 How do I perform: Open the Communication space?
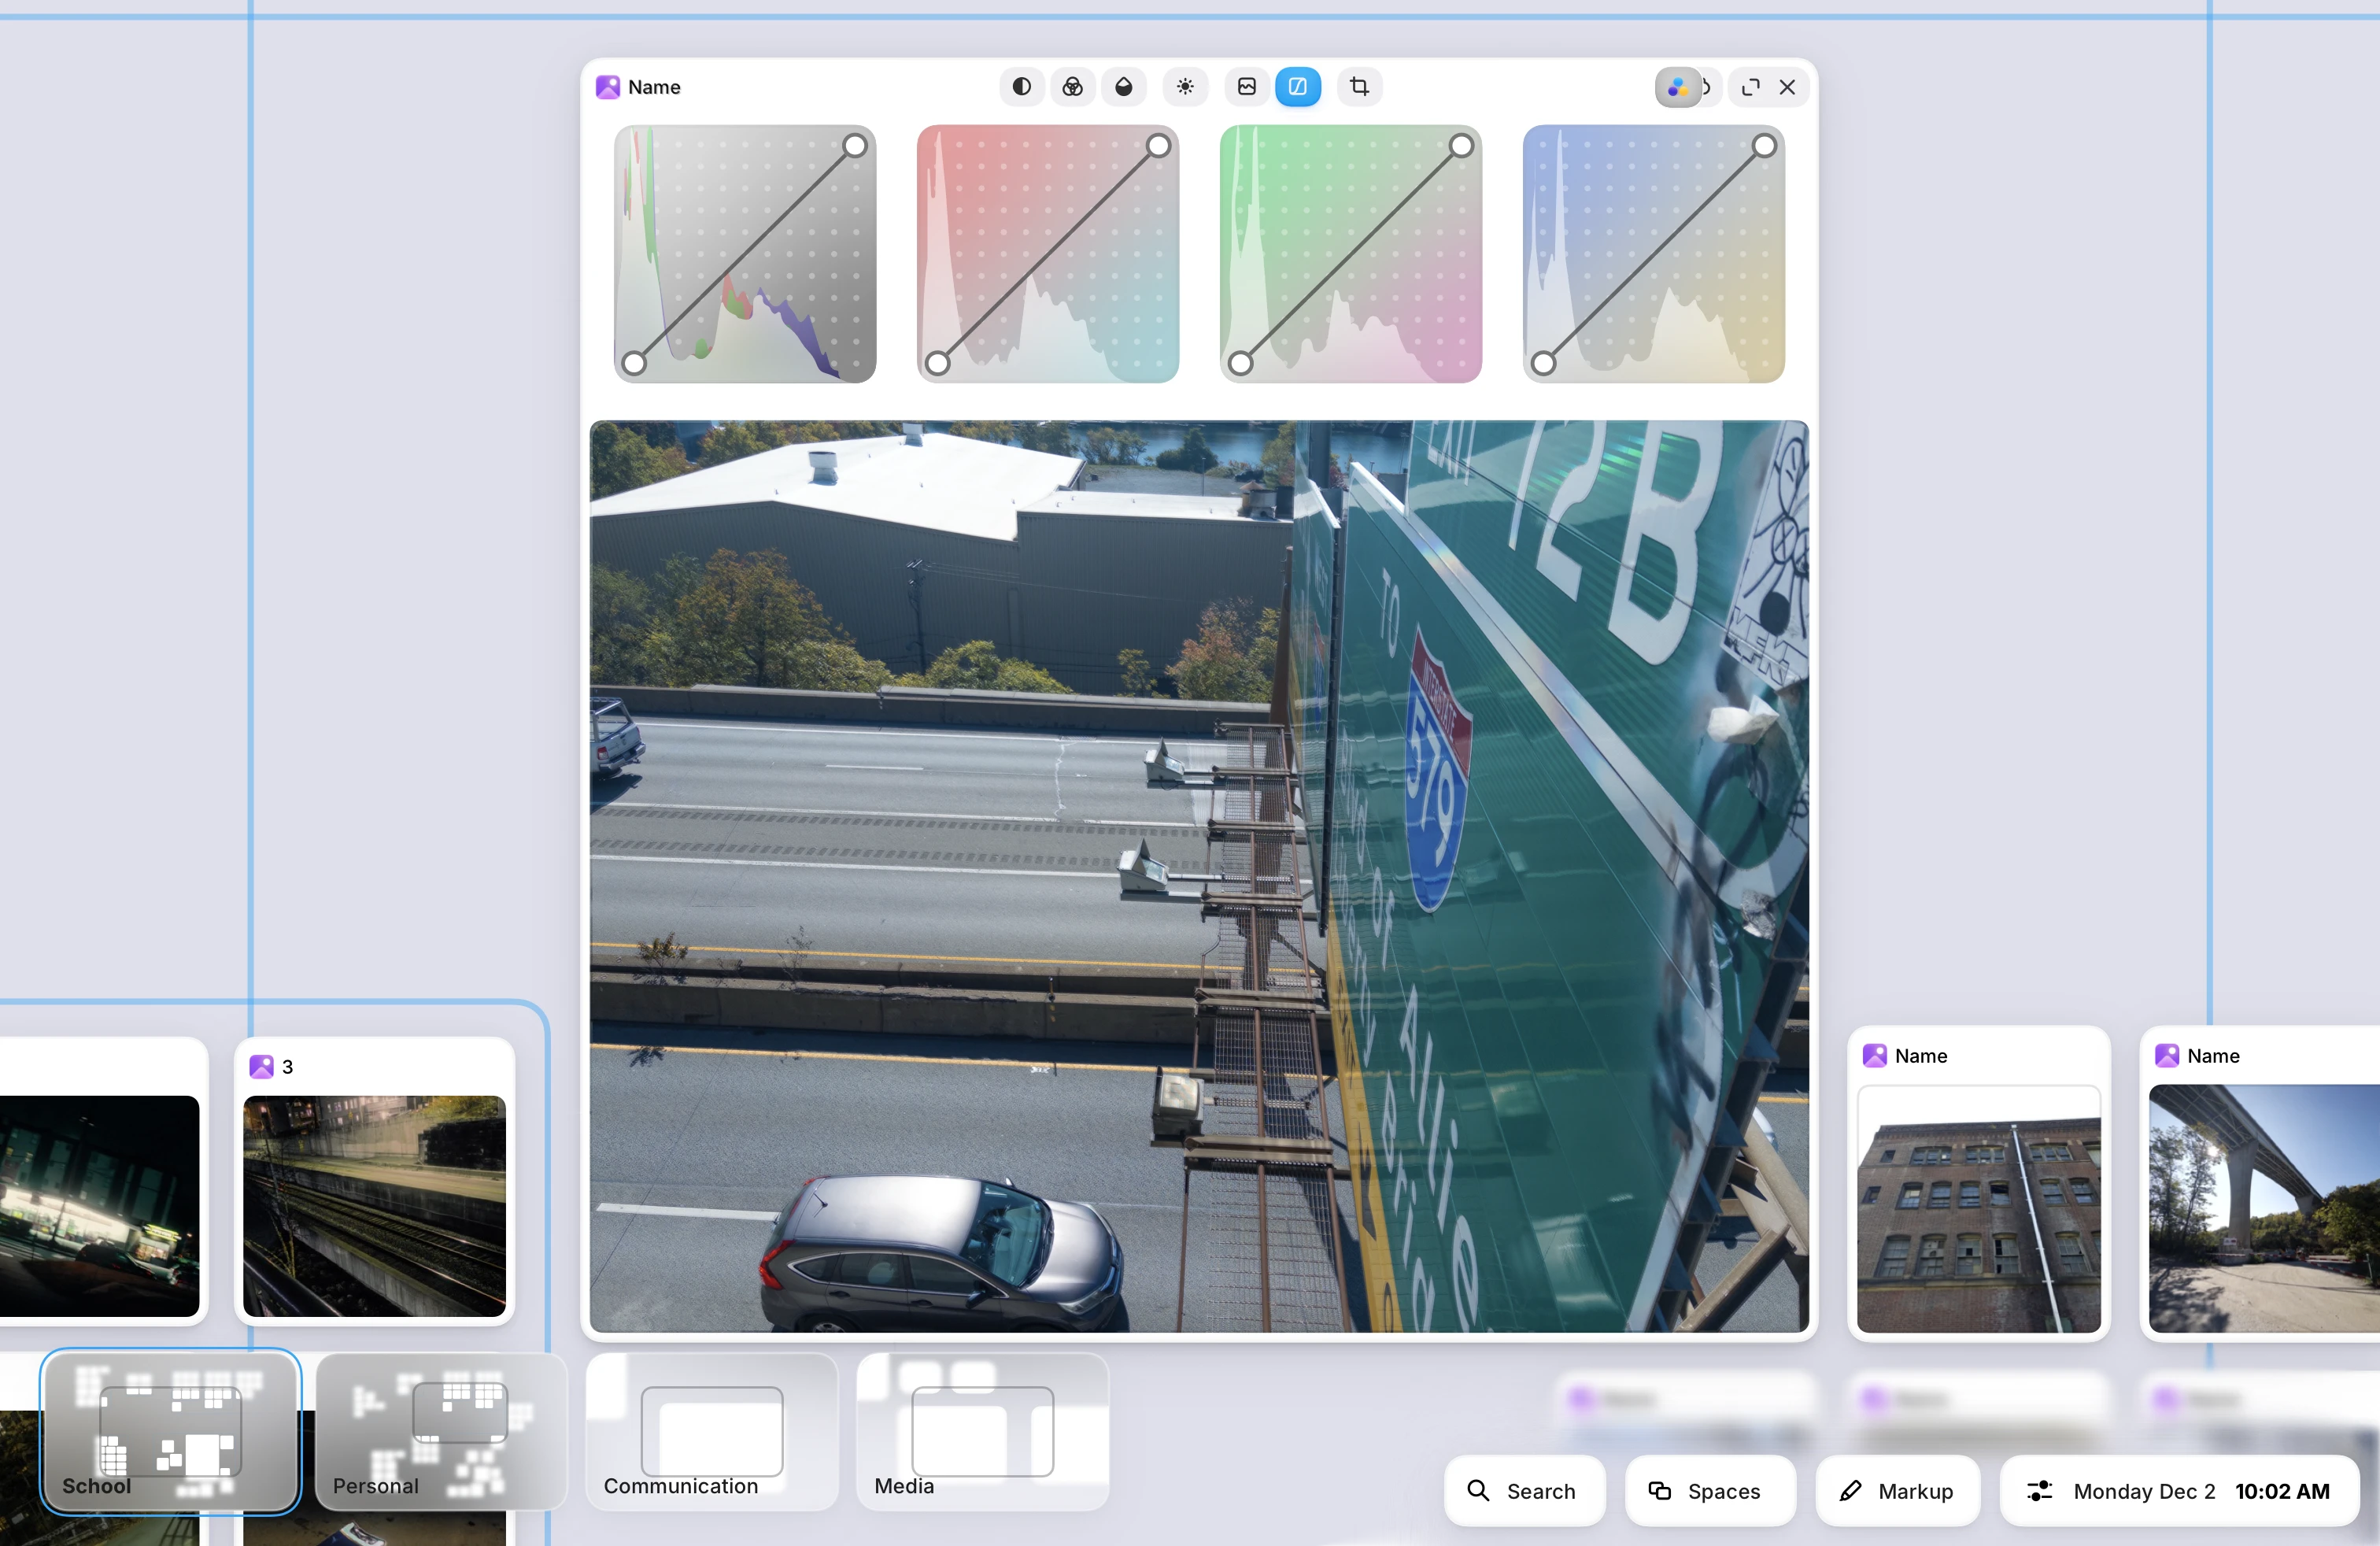tap(711, 1430)
